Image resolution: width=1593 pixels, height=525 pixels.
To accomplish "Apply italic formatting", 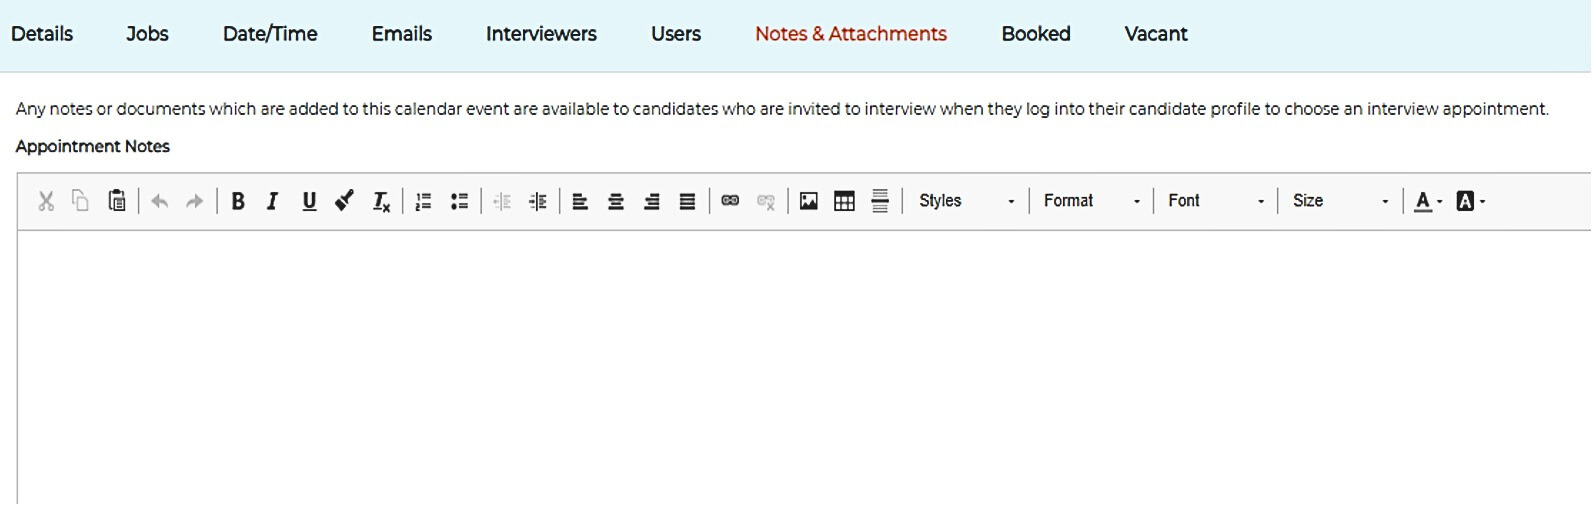I will pyautogui.click(x=272, y=201).
